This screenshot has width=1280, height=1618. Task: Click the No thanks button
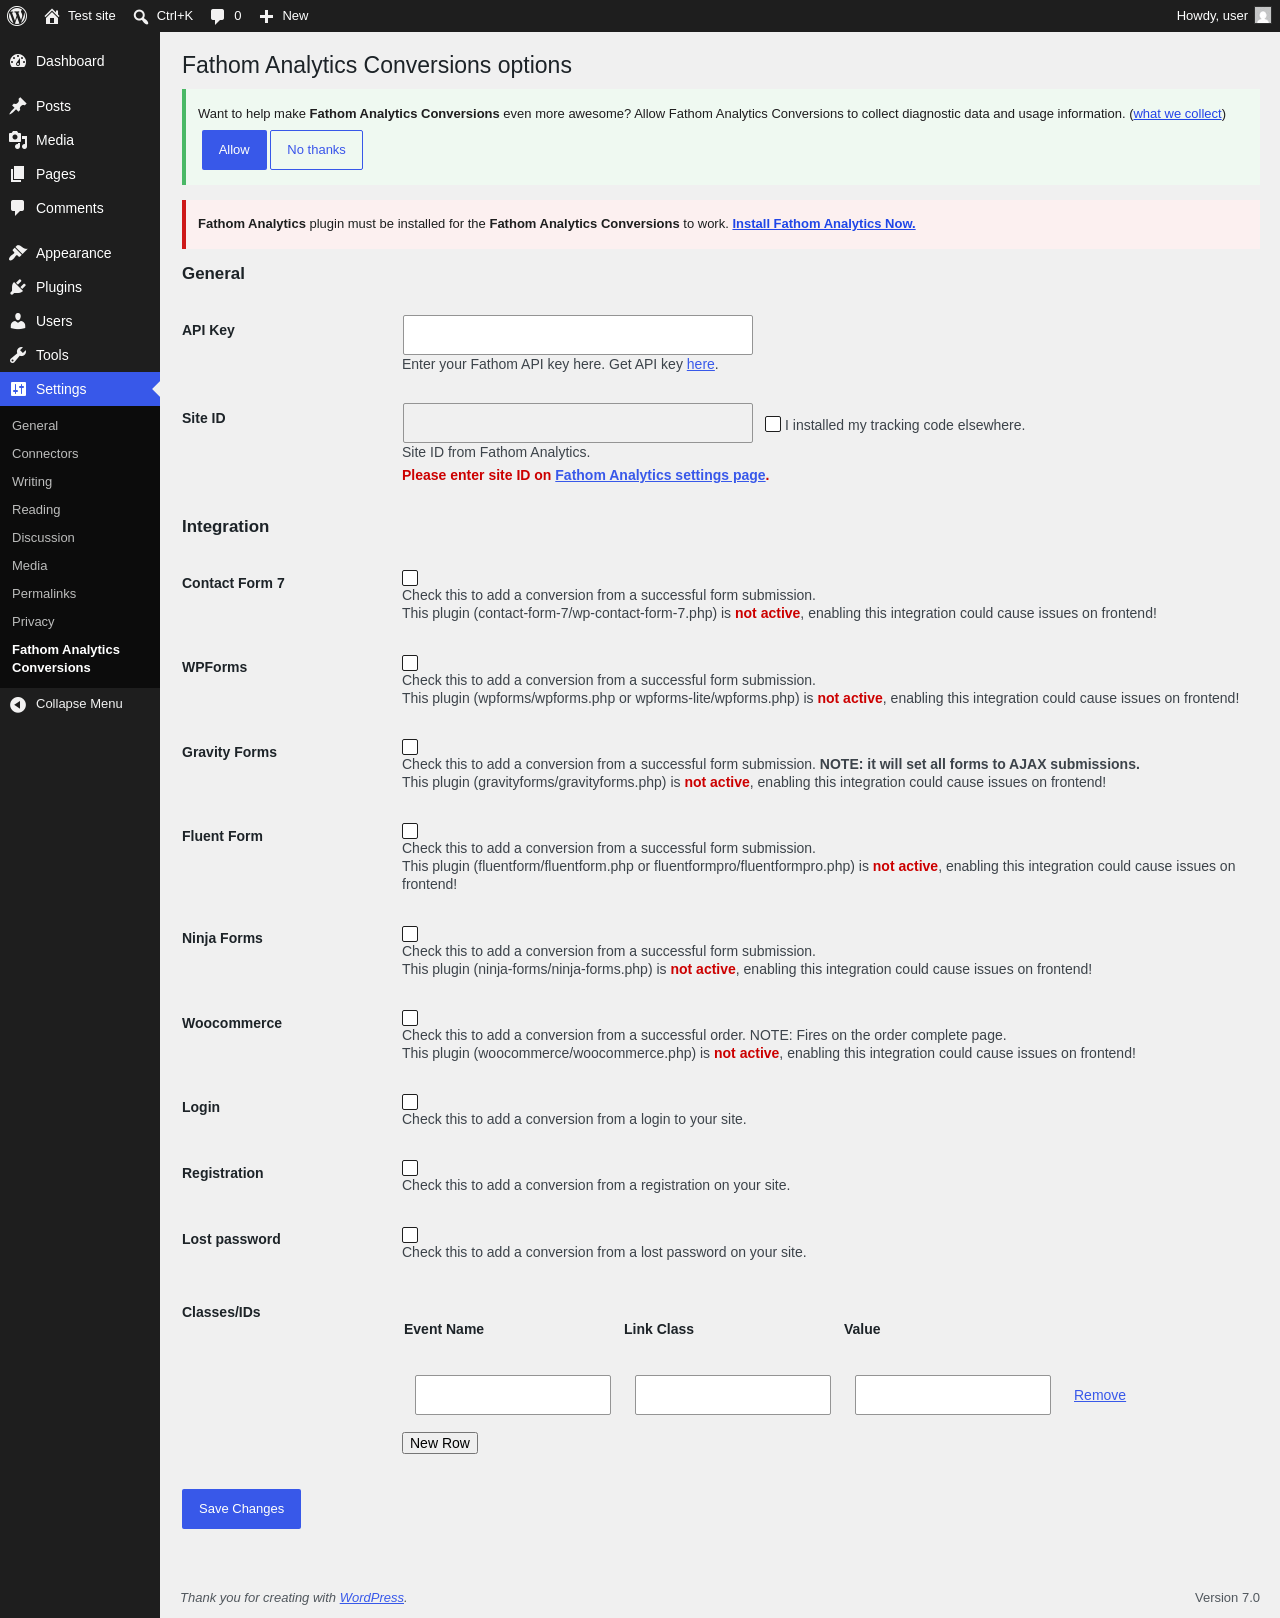(316, 150)
